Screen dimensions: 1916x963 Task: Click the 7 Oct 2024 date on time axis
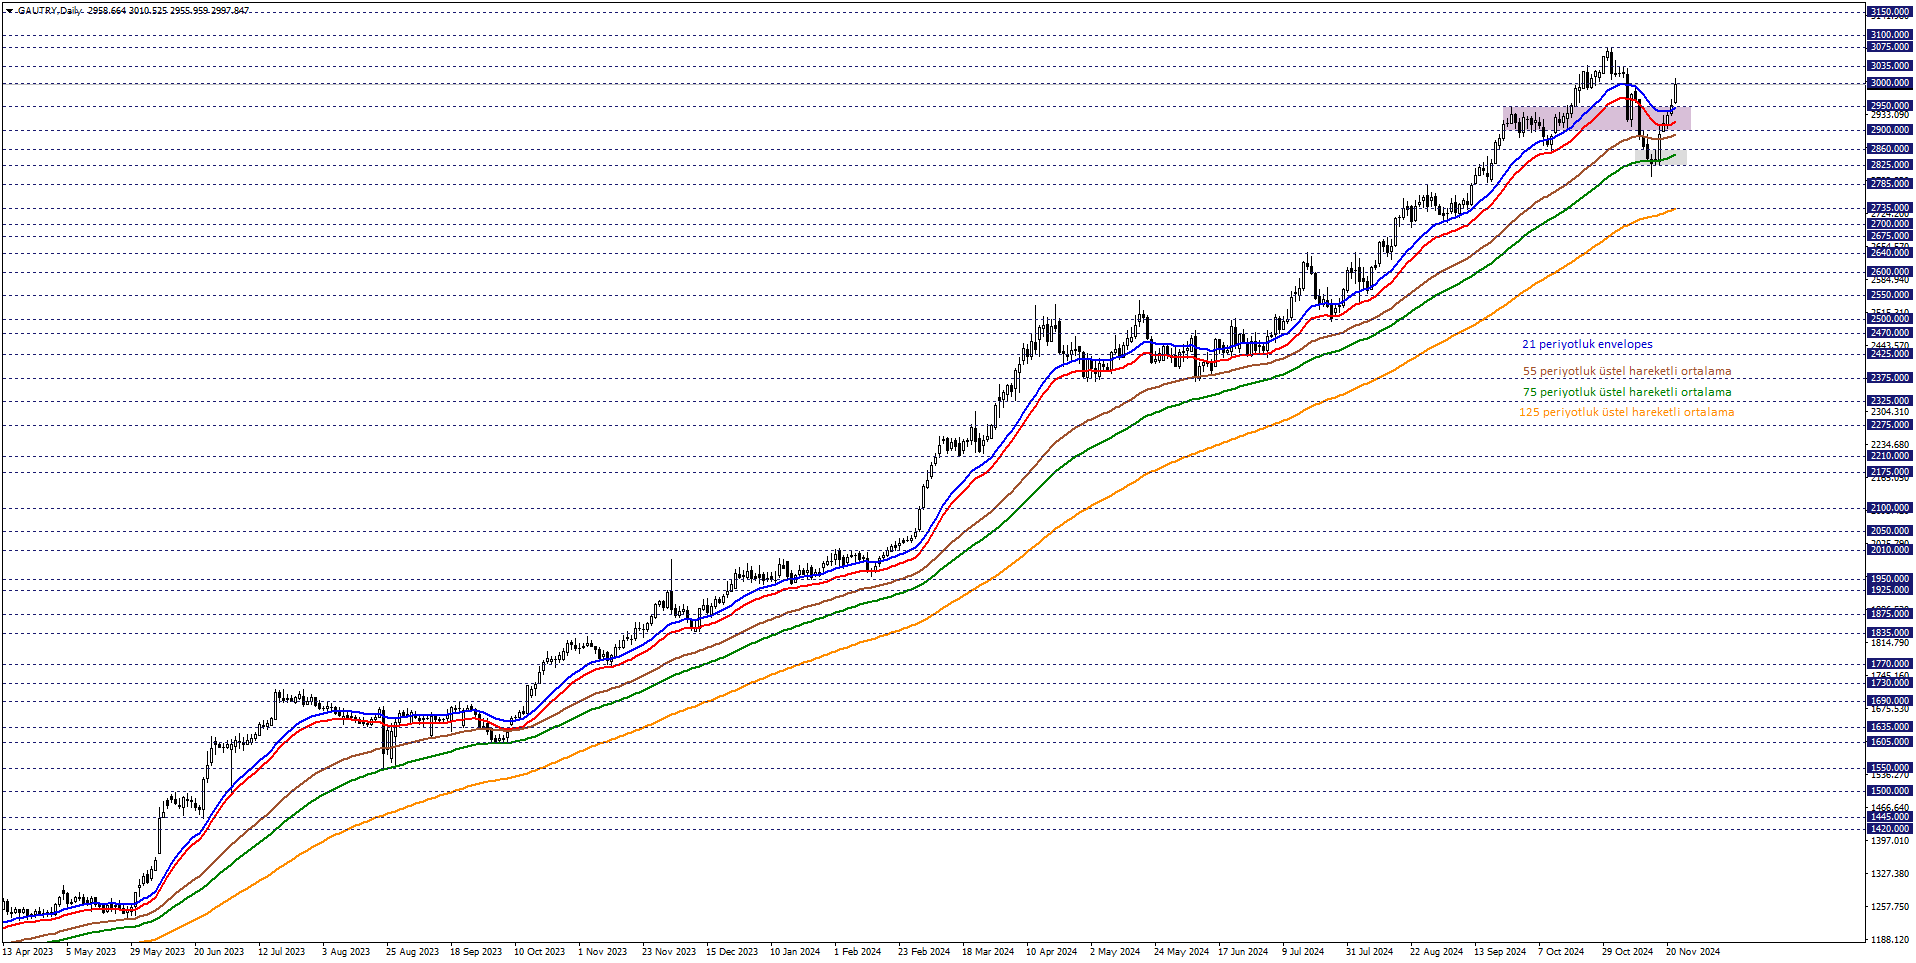point(1560,952)
